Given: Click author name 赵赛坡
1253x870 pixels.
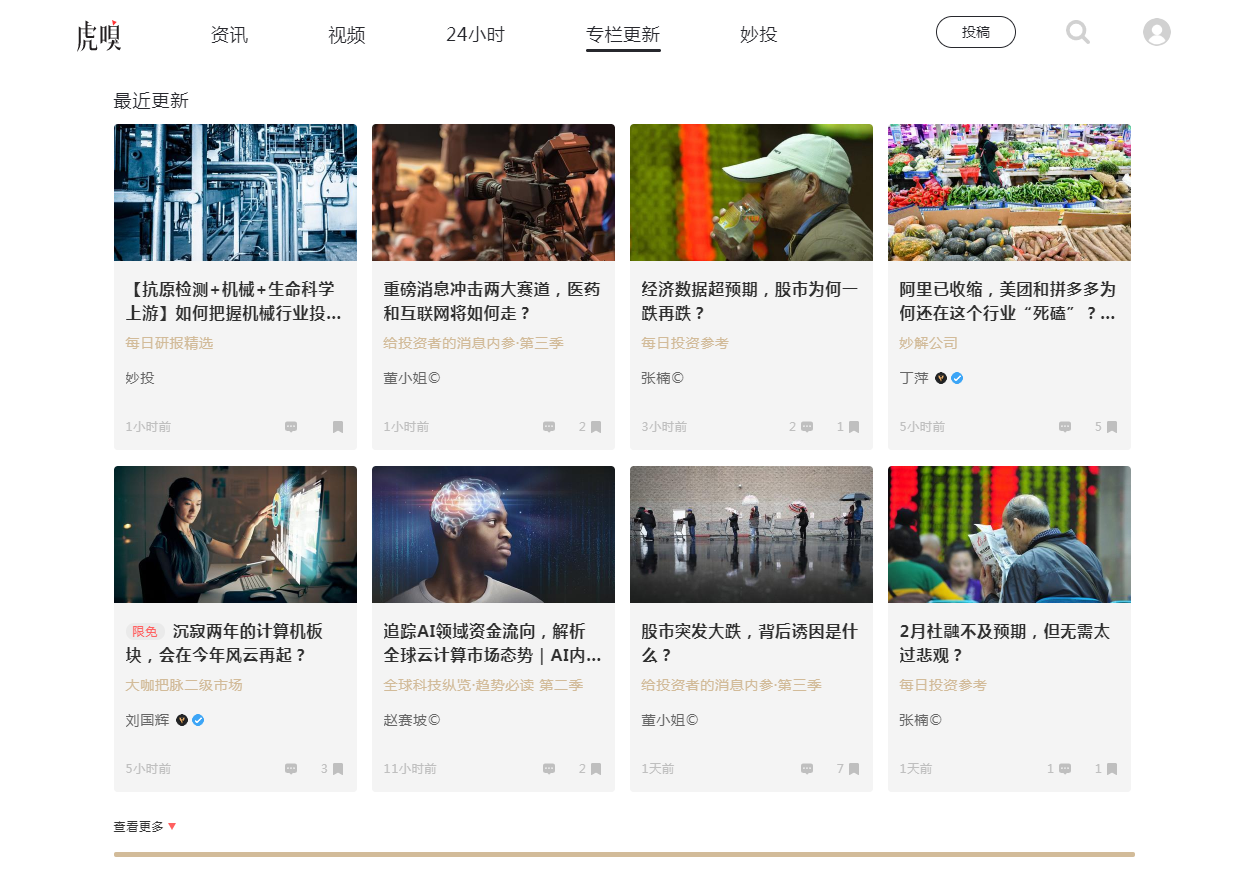Looking at the screenshot, I should point(411,720).
